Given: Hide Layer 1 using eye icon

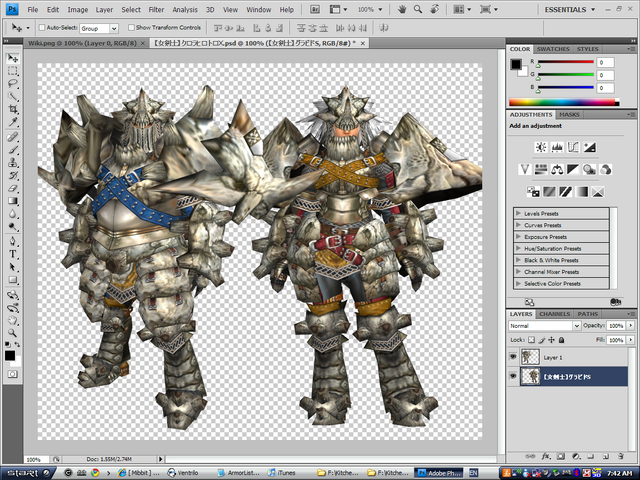Looking at the screenshot, I should [513, 357].
